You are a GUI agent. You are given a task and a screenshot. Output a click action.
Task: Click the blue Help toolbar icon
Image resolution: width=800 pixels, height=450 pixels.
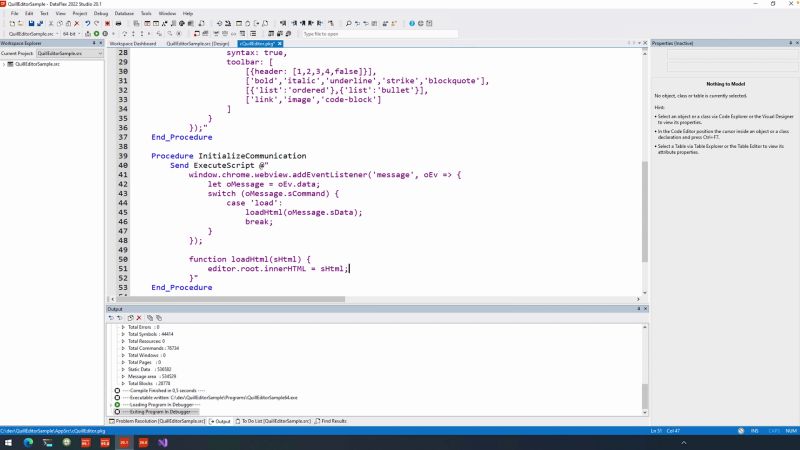(x=412, y=23)
